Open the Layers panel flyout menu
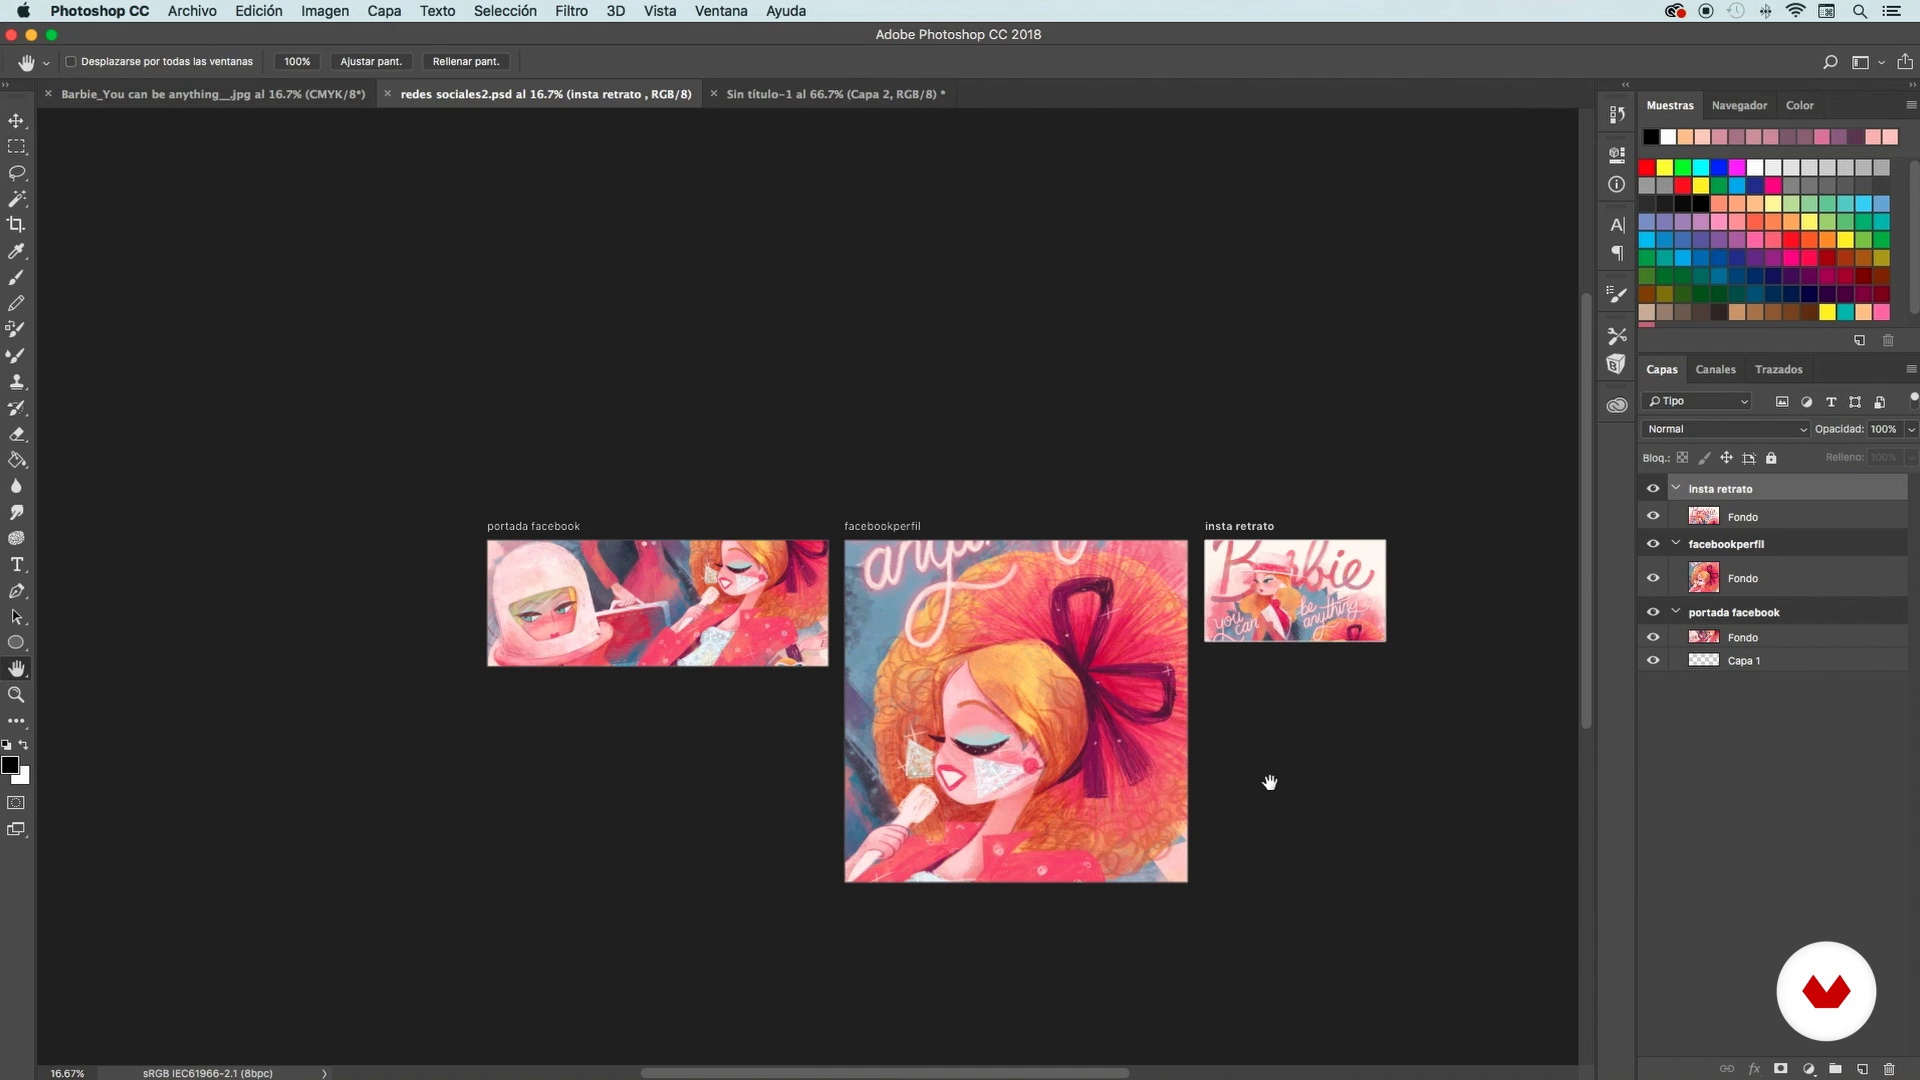 click(x=1910, y=369)
